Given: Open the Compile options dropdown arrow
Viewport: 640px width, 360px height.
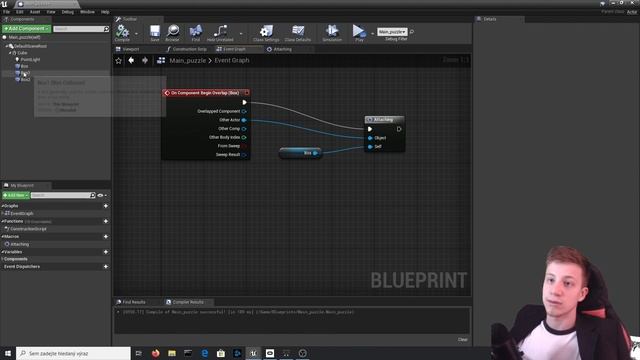Looking at the screenshot, I should point(136,34).
